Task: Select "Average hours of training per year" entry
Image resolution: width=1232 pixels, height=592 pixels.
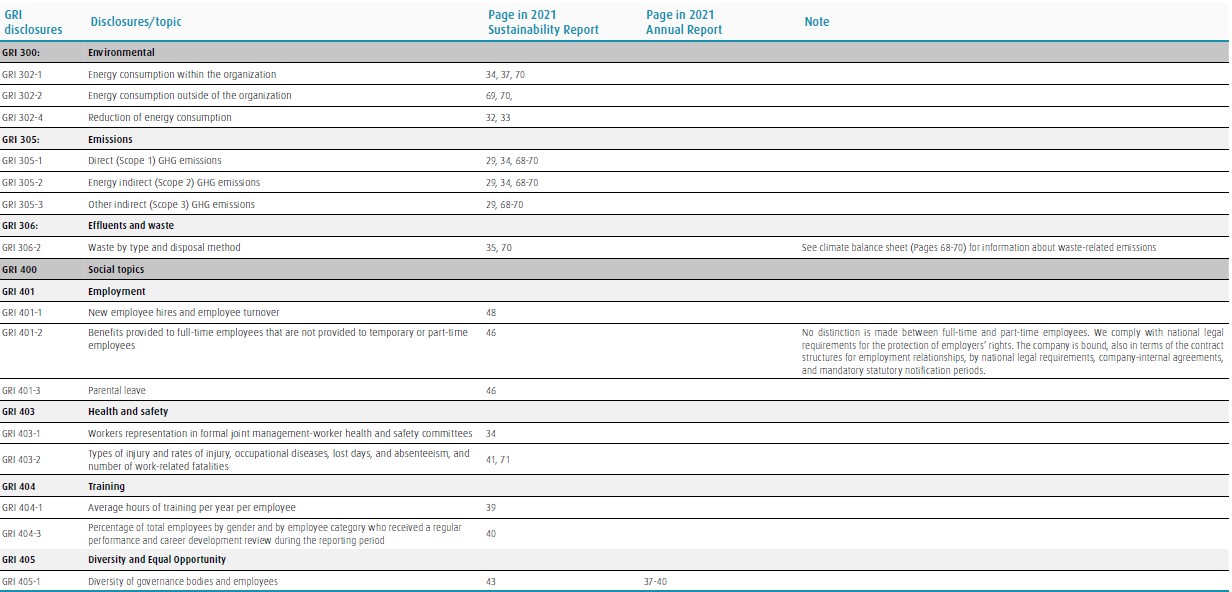Action: (x=192, y=508)
